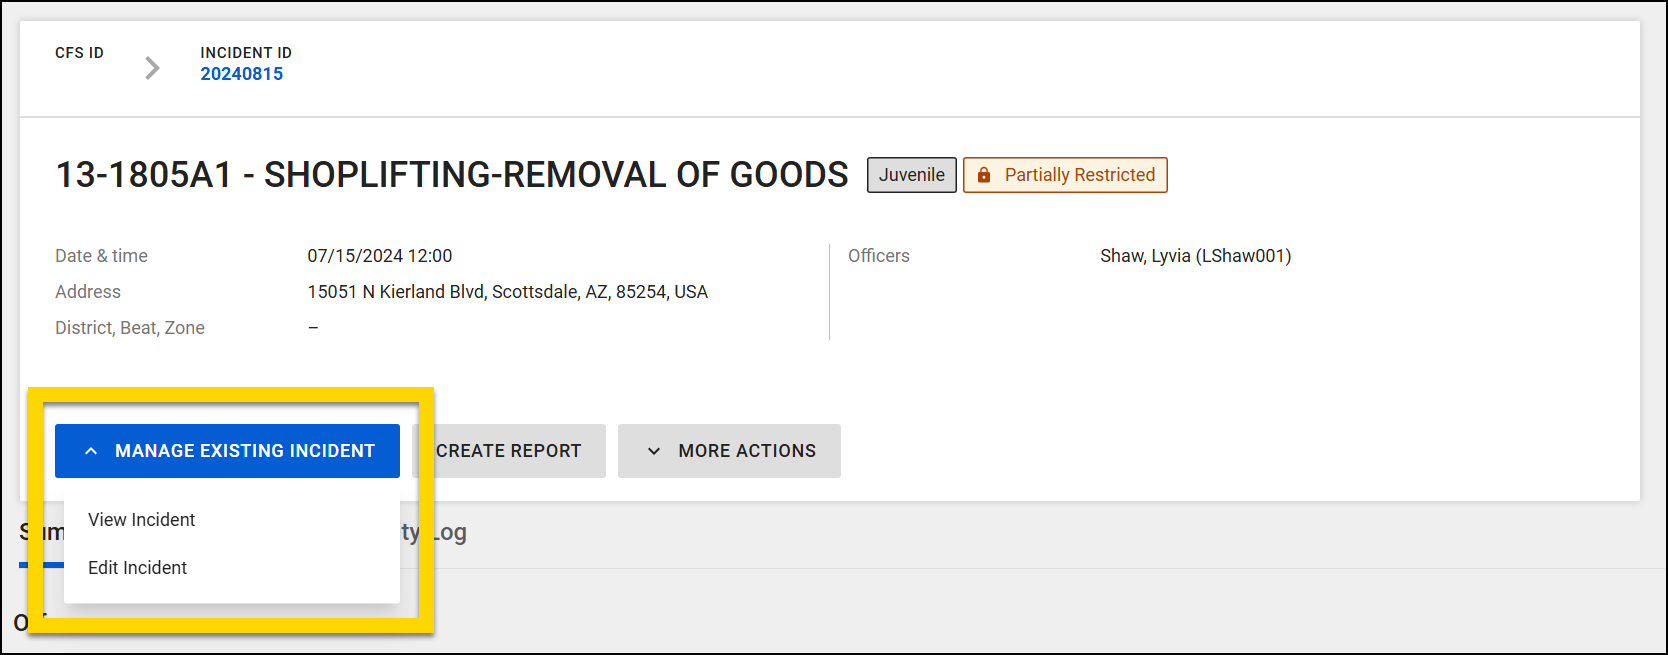The height and width of the screenshot is (655, 1668).
Task: Open incident ID 20240815 link
Action: 241,74
